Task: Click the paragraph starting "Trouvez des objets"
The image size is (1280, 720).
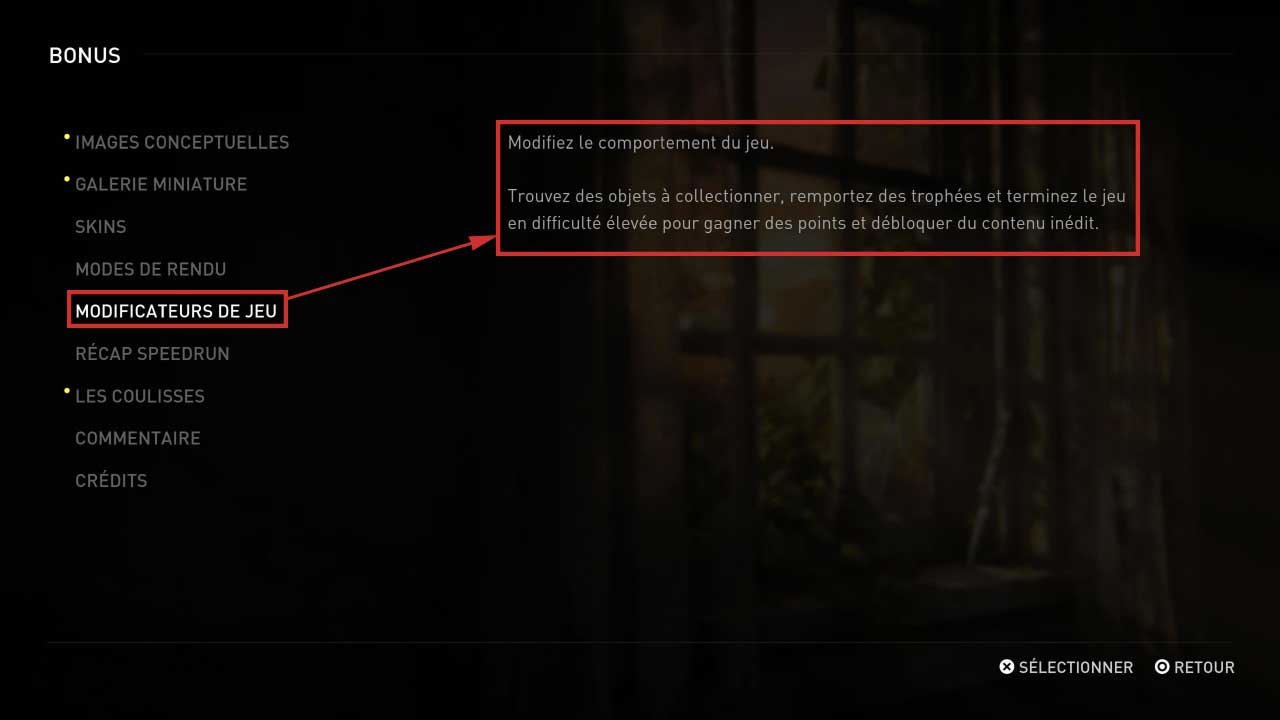Action: 817,210
